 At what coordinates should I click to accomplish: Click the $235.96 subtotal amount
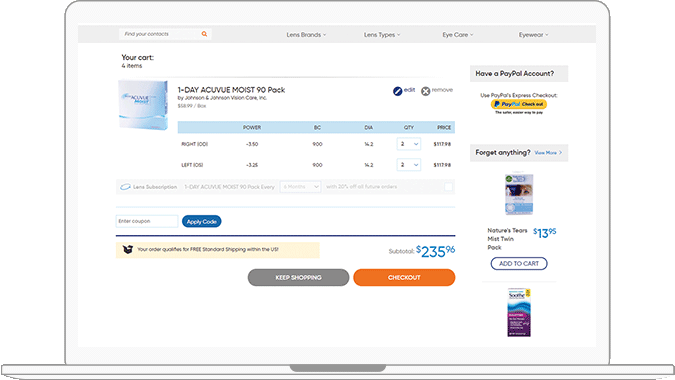click(436, 251)
